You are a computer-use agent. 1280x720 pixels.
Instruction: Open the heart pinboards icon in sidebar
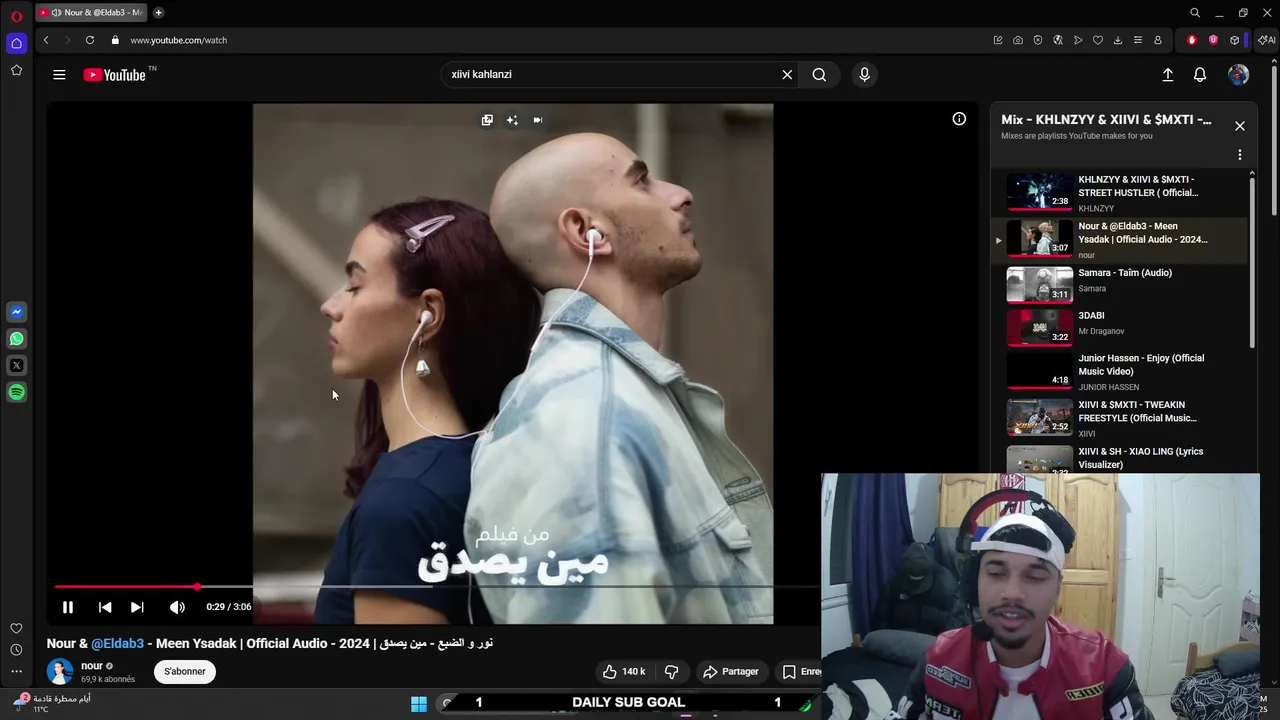pyautogui.click(x=16, y=628)
